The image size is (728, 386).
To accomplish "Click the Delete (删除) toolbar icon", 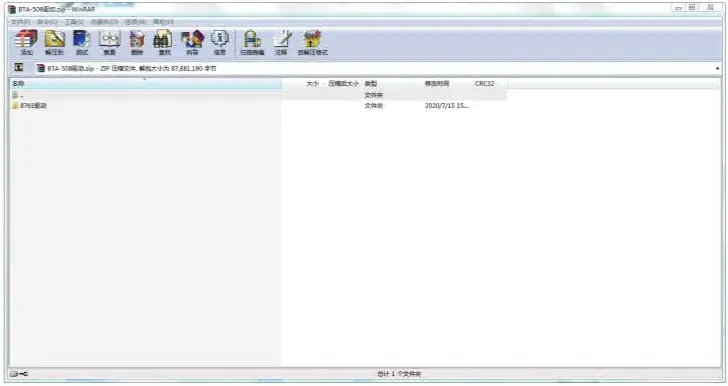I will (x=137, y=42).
